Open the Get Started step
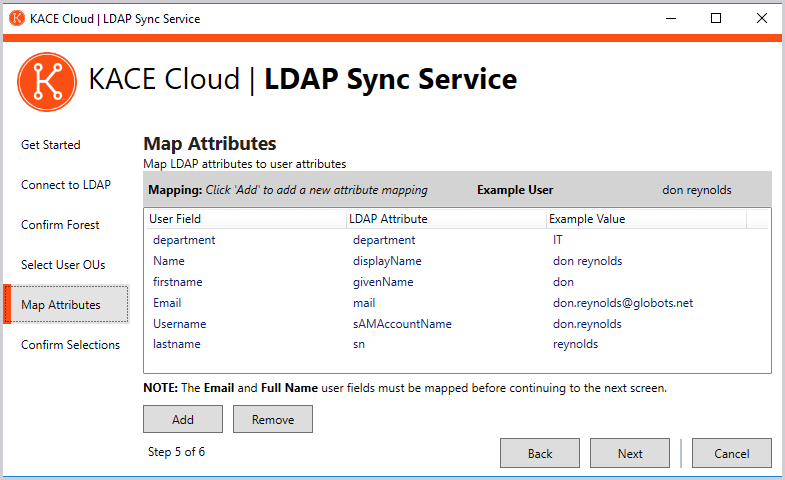Viewport: 785px width, 480px height. [51, 145]
